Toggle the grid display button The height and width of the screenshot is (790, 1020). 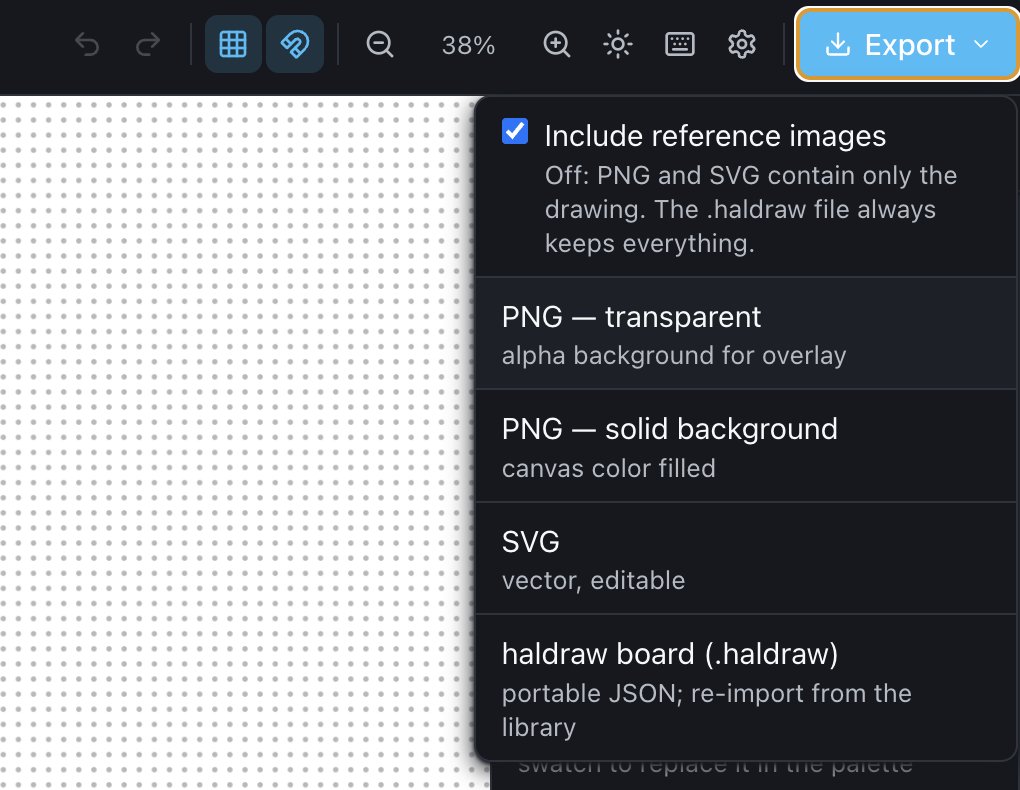[x=233, y=44]
